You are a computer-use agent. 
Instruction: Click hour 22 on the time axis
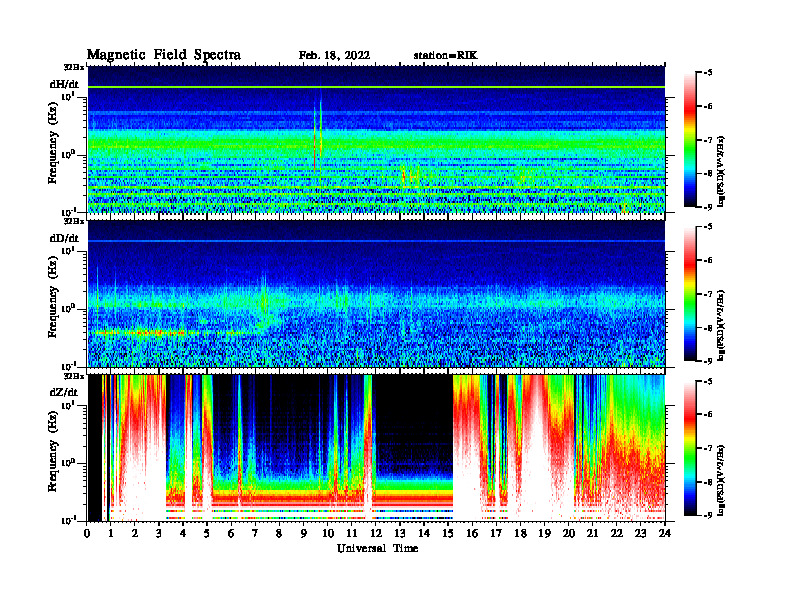(x=617, y=533)
